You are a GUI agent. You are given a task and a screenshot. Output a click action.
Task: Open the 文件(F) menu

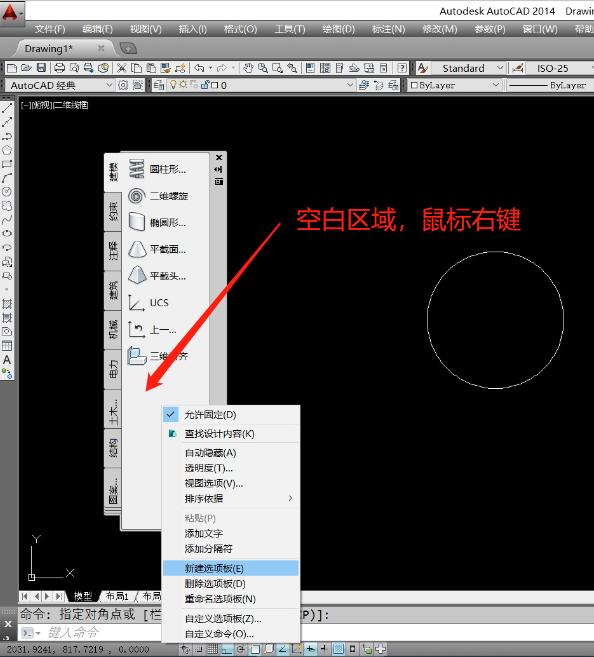[50, 29]
